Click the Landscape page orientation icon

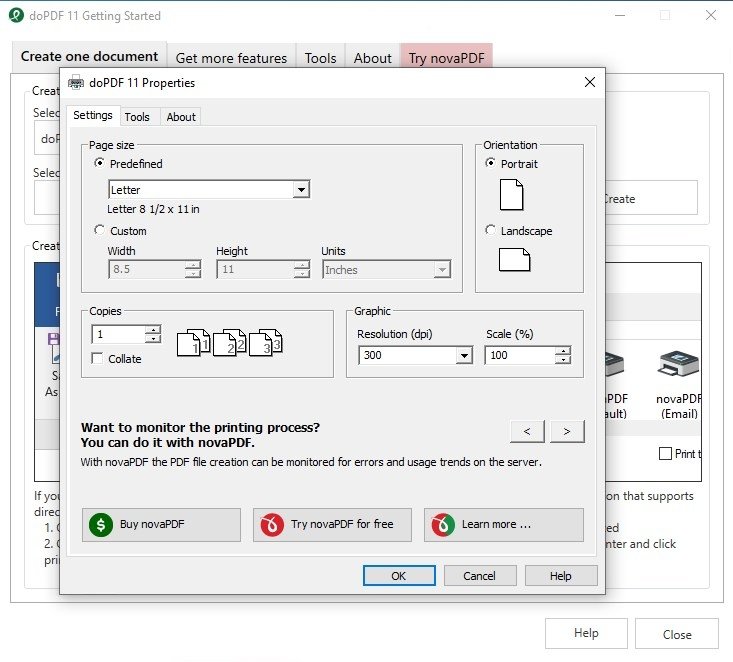coord(514,259)
